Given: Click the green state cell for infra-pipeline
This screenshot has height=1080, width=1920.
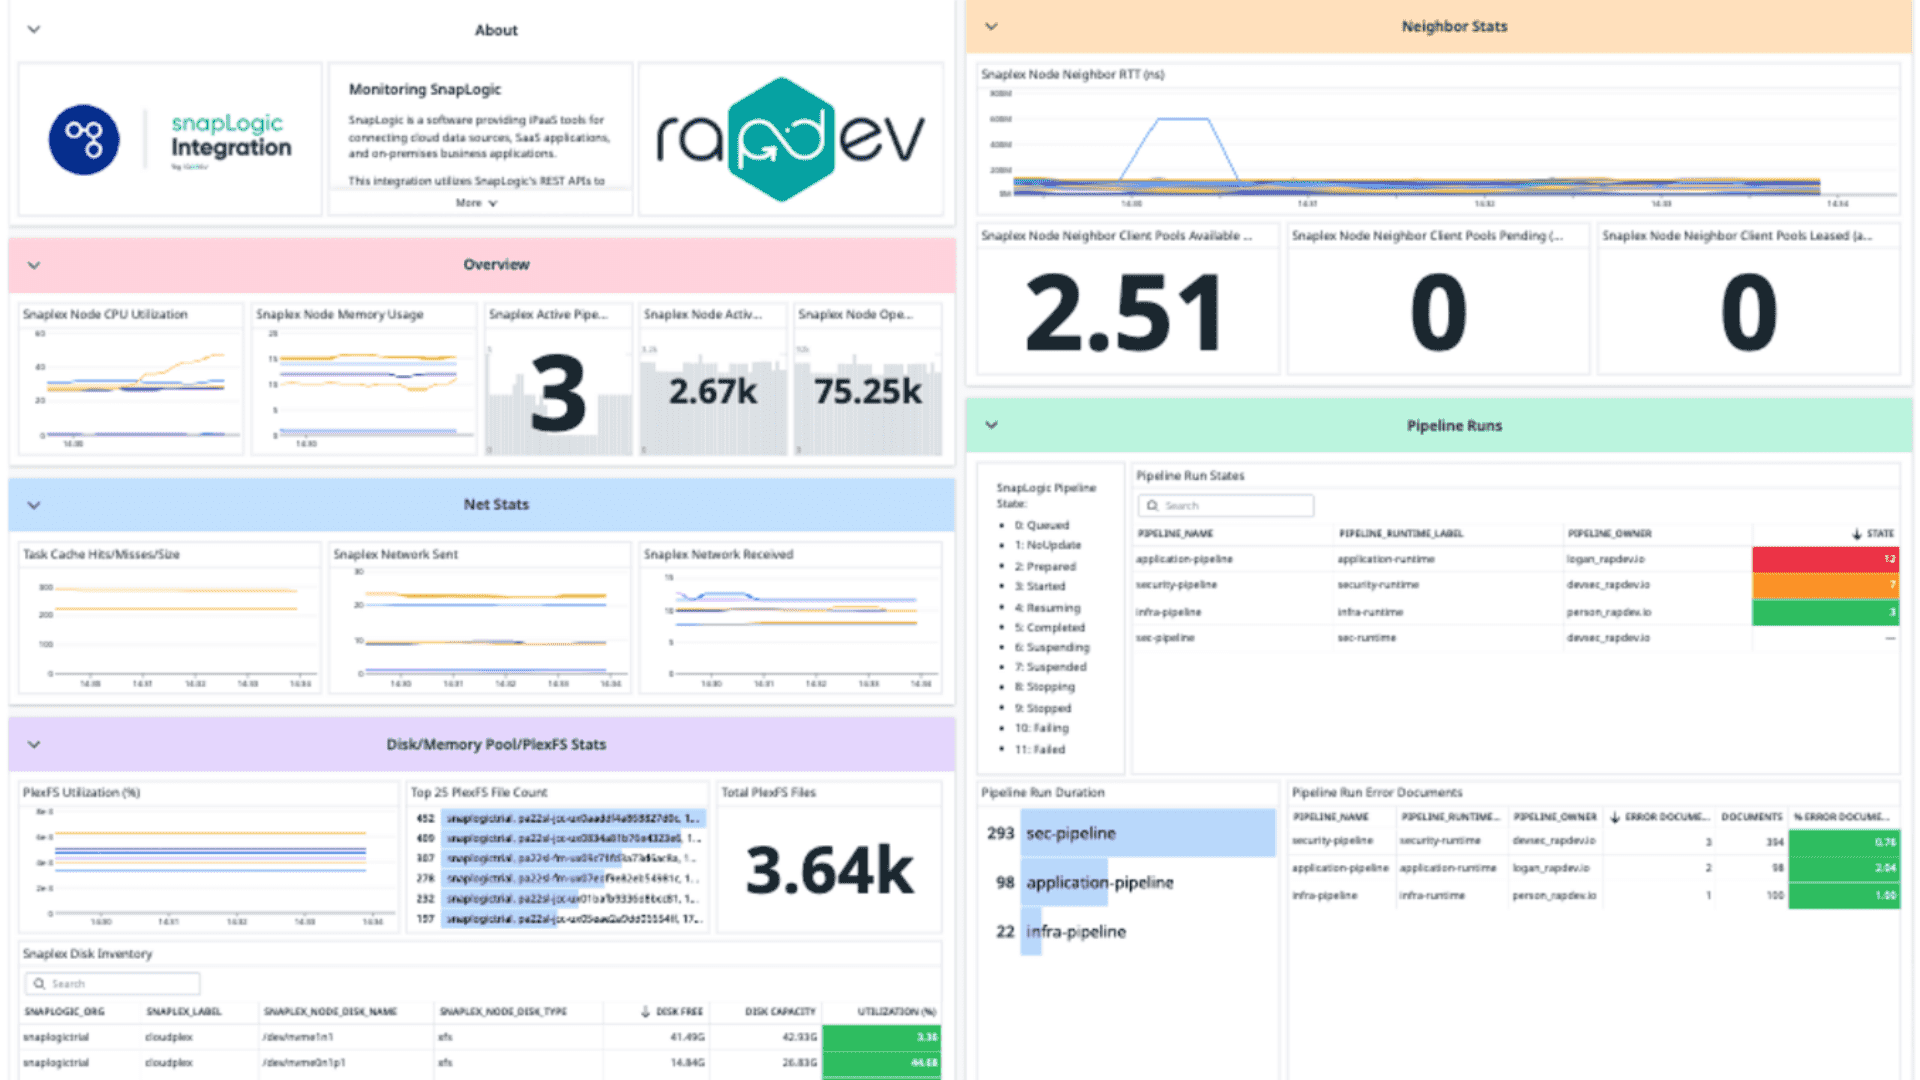Looking at the screenshot, I should (x=1825, y=612).
